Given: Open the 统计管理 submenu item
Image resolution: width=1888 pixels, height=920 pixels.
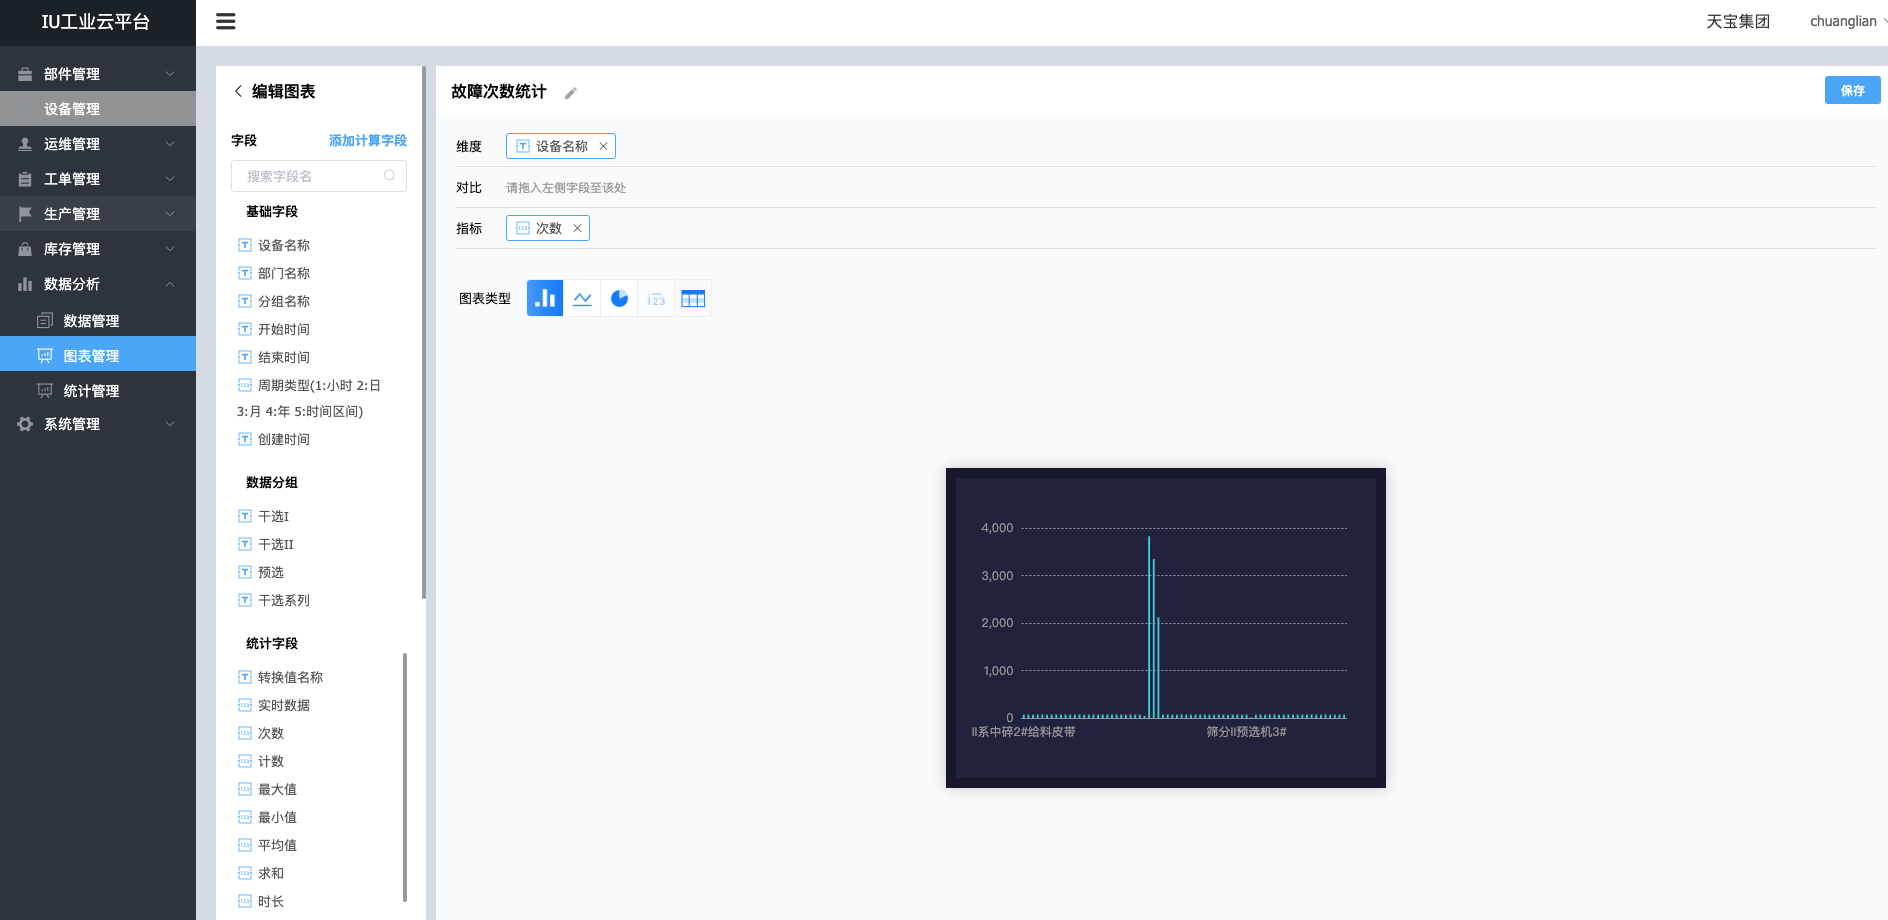Looking at the screenshot, I should click(98, 391).
